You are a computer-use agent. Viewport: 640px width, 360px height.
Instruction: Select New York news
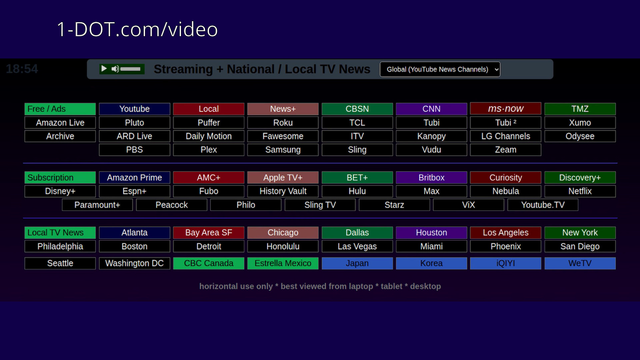(x=580, y=233)
